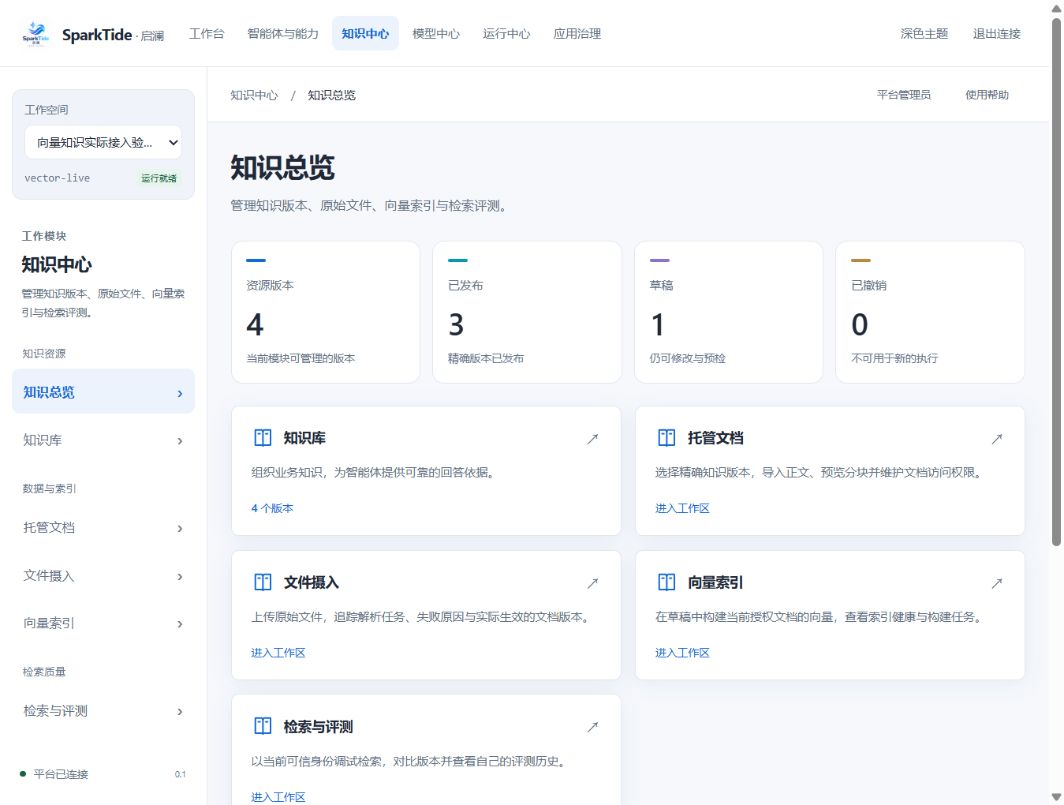
Task: Expand 检索与评测 sidebar chevron
Action: tap(180, 712)
